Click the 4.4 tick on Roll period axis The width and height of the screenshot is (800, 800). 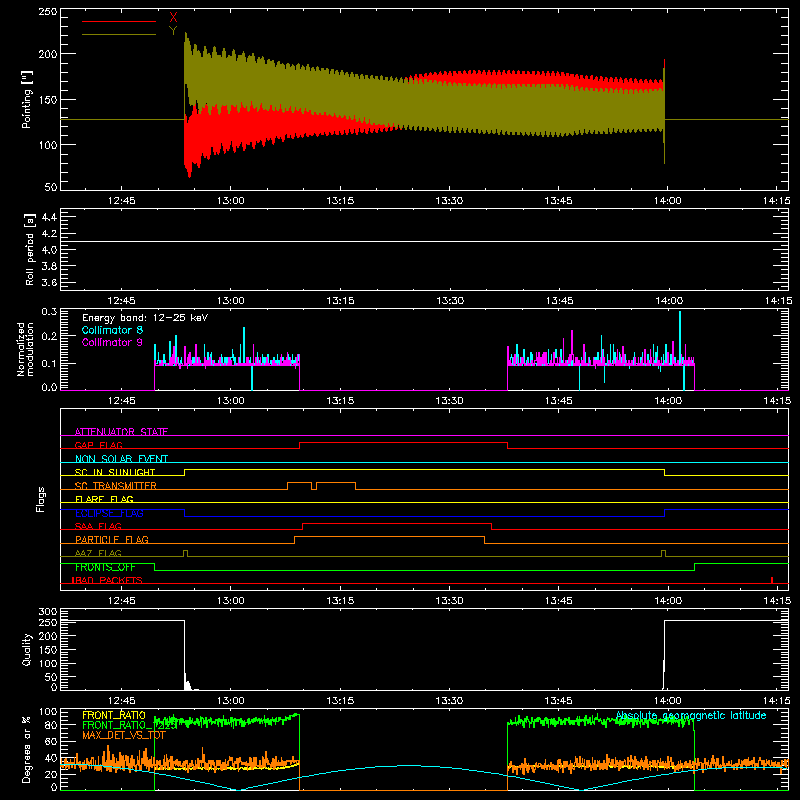tap(49, 217)
